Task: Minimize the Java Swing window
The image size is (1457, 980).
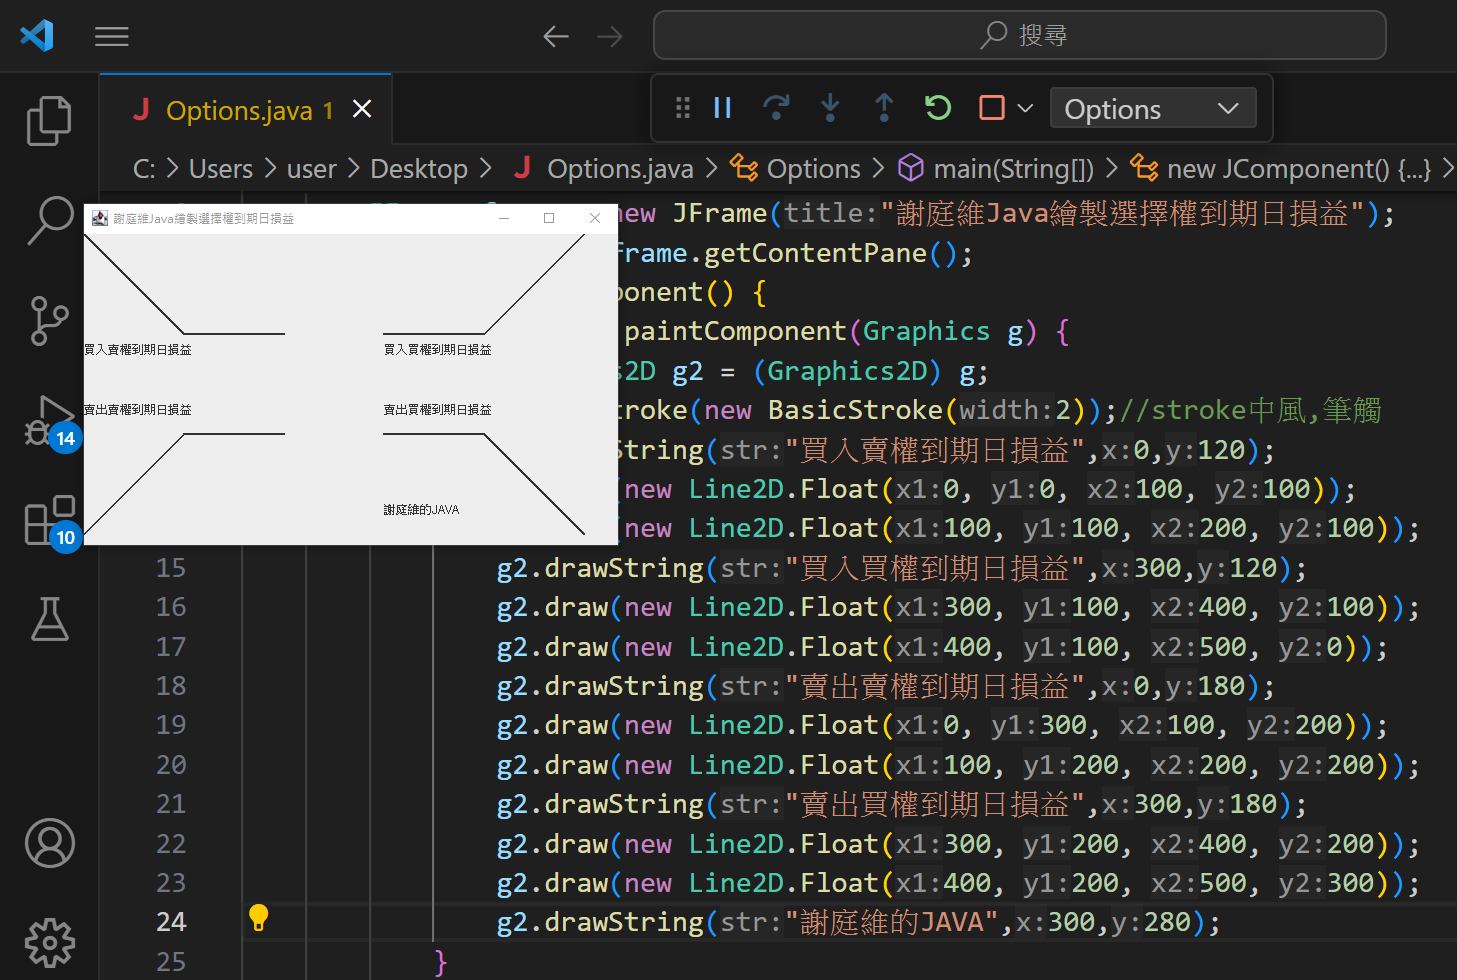Action: [504, 218]
